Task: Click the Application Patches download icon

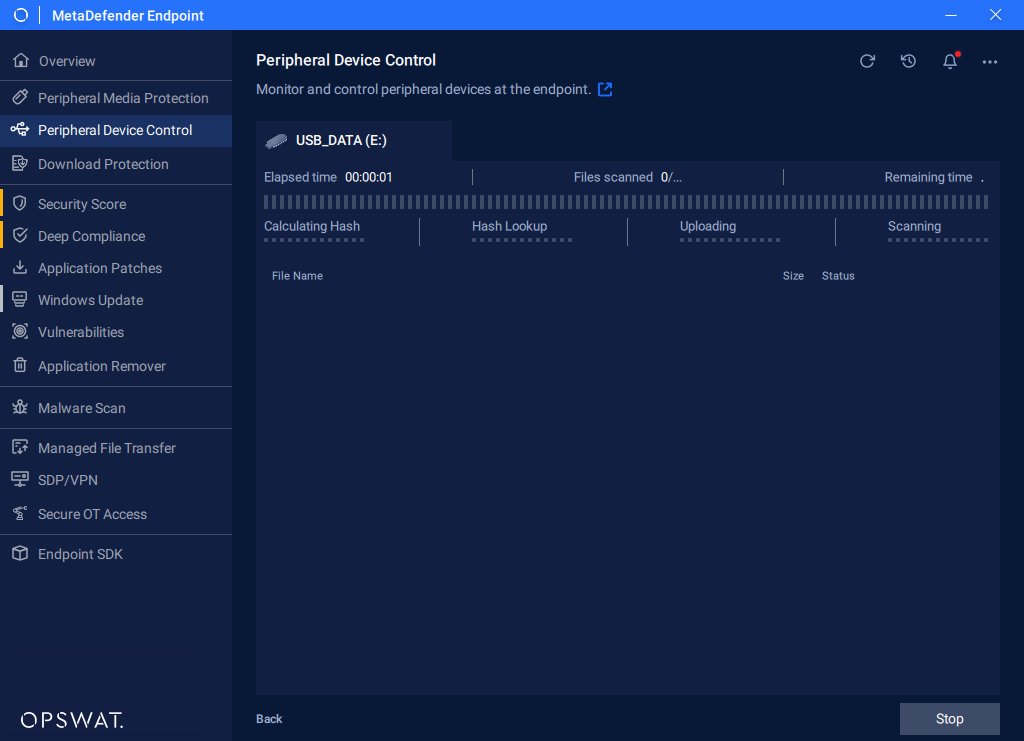Action: [20, 268]
